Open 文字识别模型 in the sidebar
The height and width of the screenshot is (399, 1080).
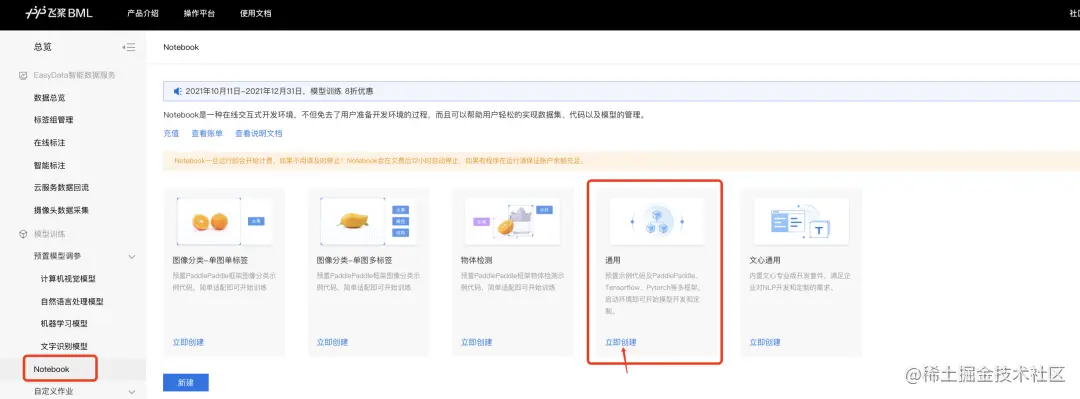pyautogui.click(x=64, y=346)
